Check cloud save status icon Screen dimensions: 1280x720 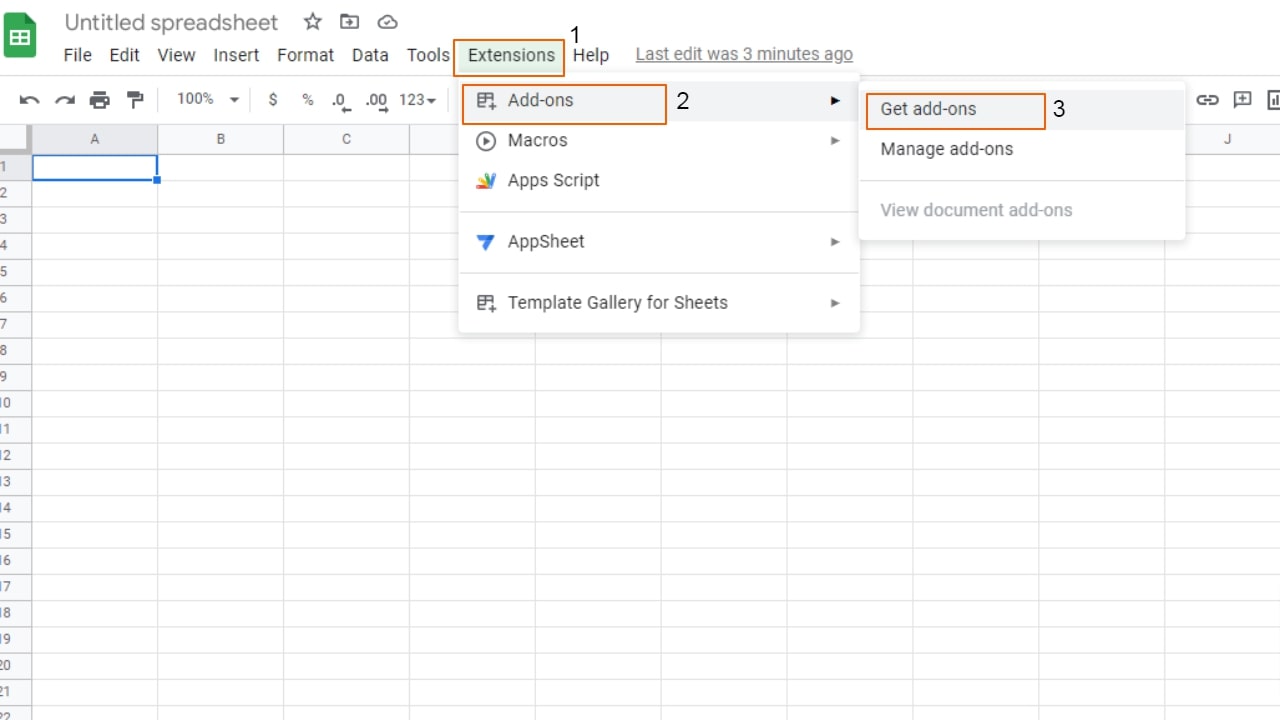(x=387, y=22)
